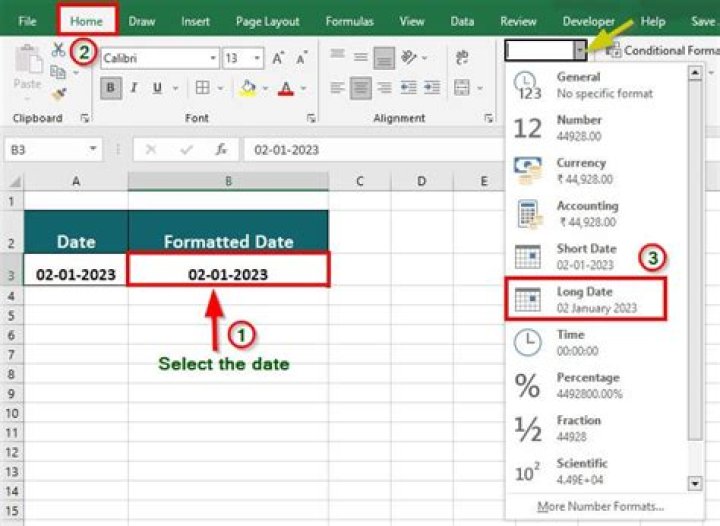Screen dimensions: 720x526
Task: Click the Insert Function fx icon
Action: (x=221, y=149)
